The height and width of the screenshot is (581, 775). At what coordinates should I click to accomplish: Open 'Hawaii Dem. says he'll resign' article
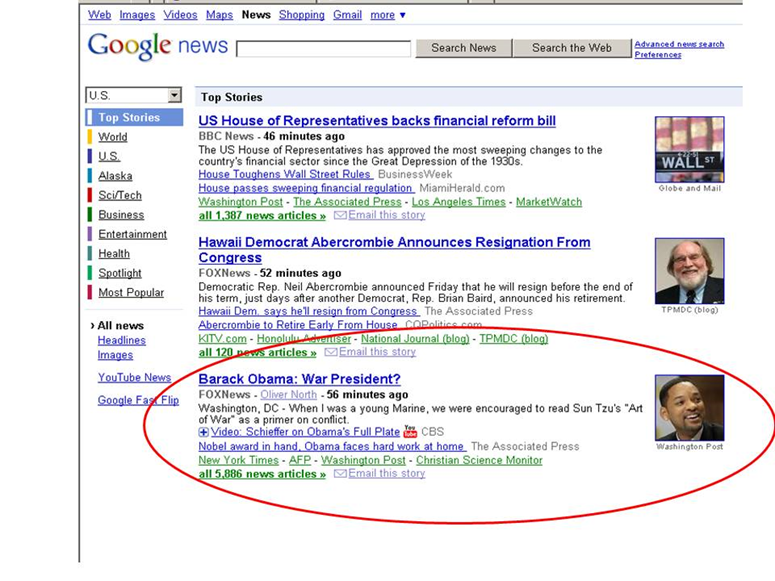coord(308,311)
